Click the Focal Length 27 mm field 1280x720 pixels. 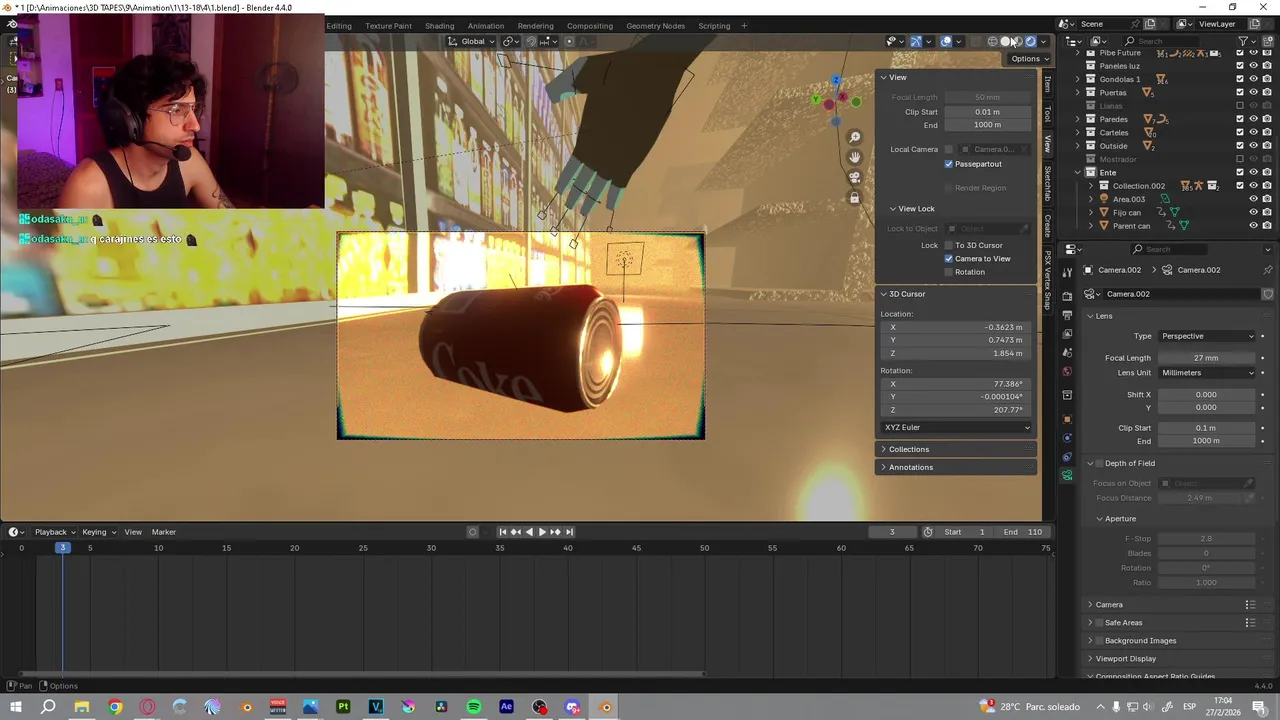[x=1206, y=358]
